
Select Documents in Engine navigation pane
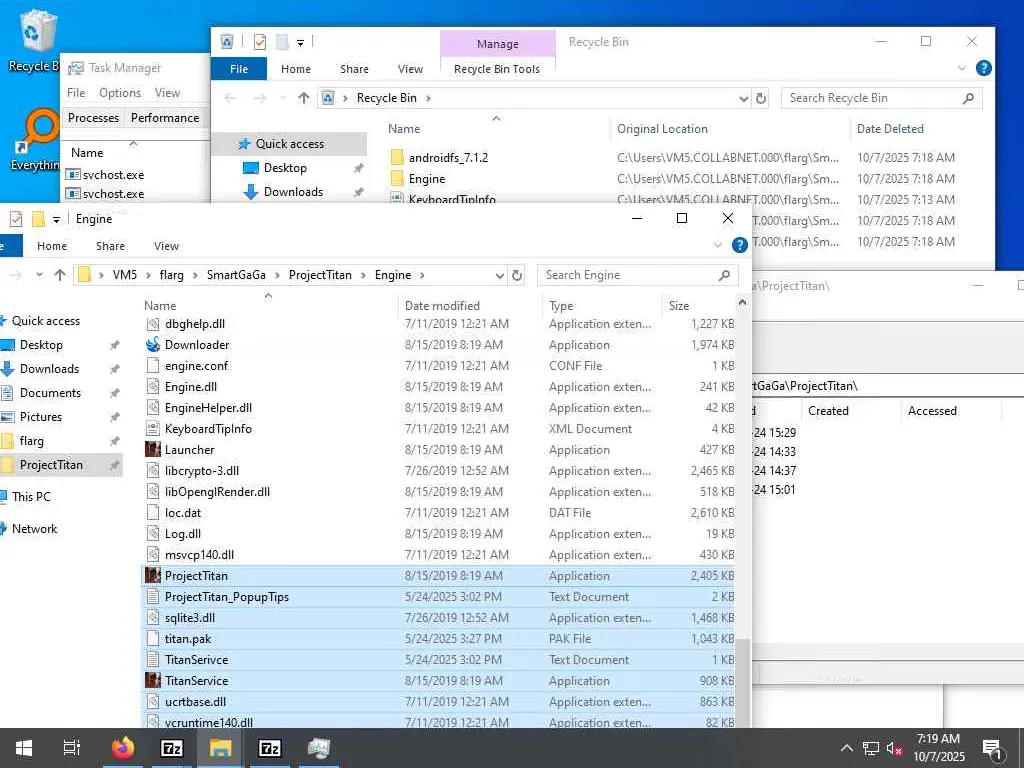(50, 393)
